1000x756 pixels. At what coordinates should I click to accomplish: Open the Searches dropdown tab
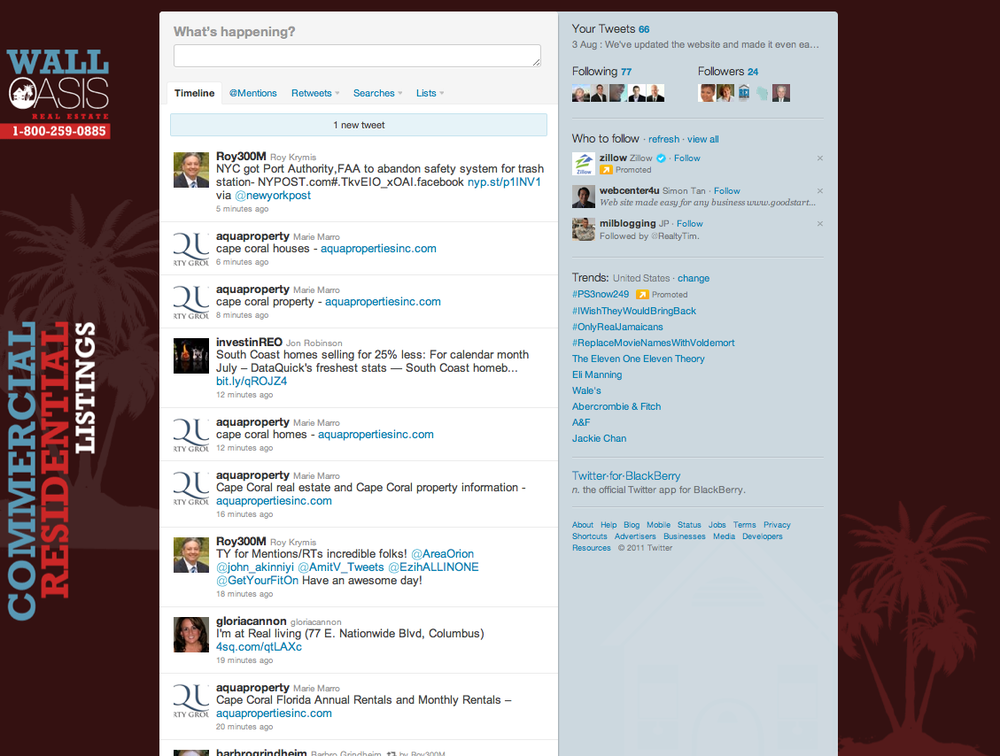pos(378,93)
